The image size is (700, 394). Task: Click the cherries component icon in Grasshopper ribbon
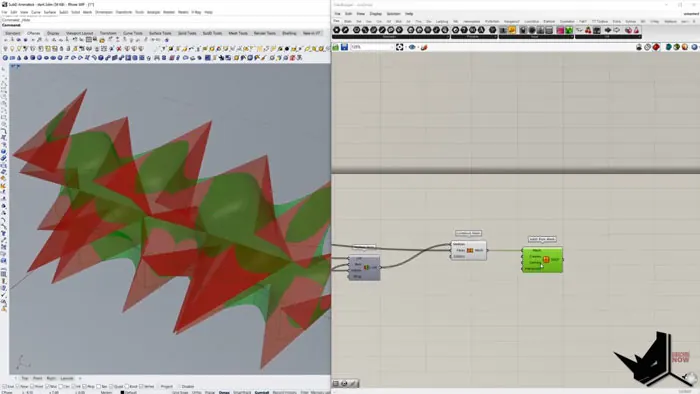point(588,30)
